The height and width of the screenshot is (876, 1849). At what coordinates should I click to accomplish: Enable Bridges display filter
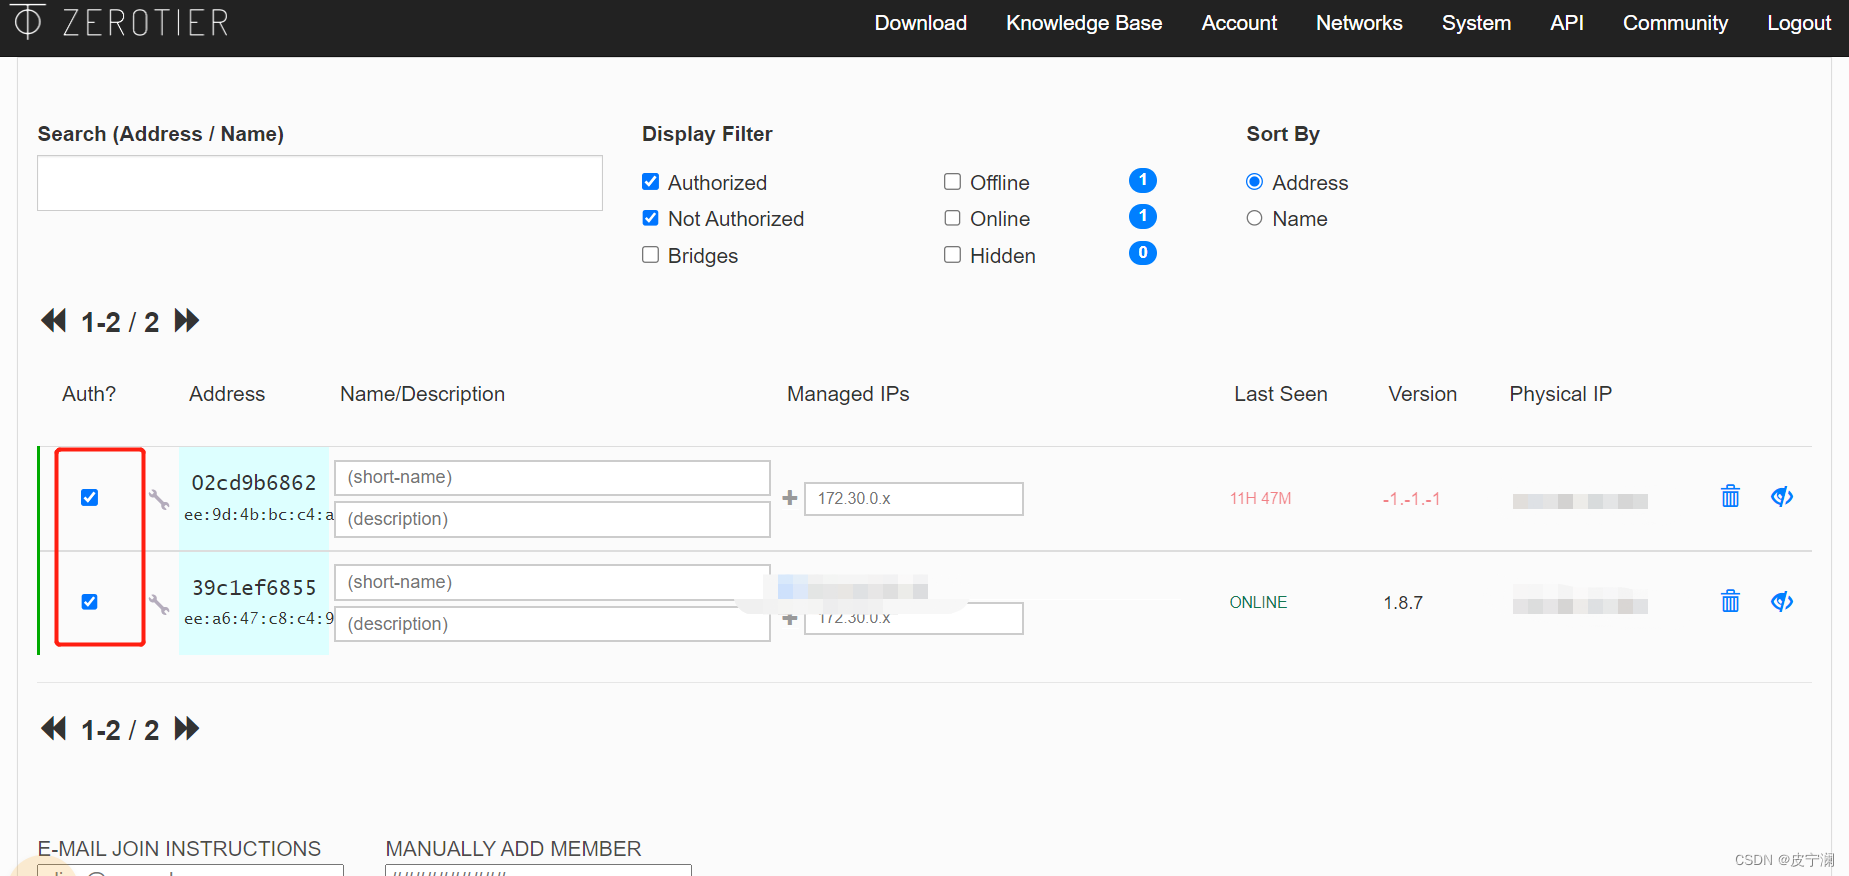click(651, 255)
